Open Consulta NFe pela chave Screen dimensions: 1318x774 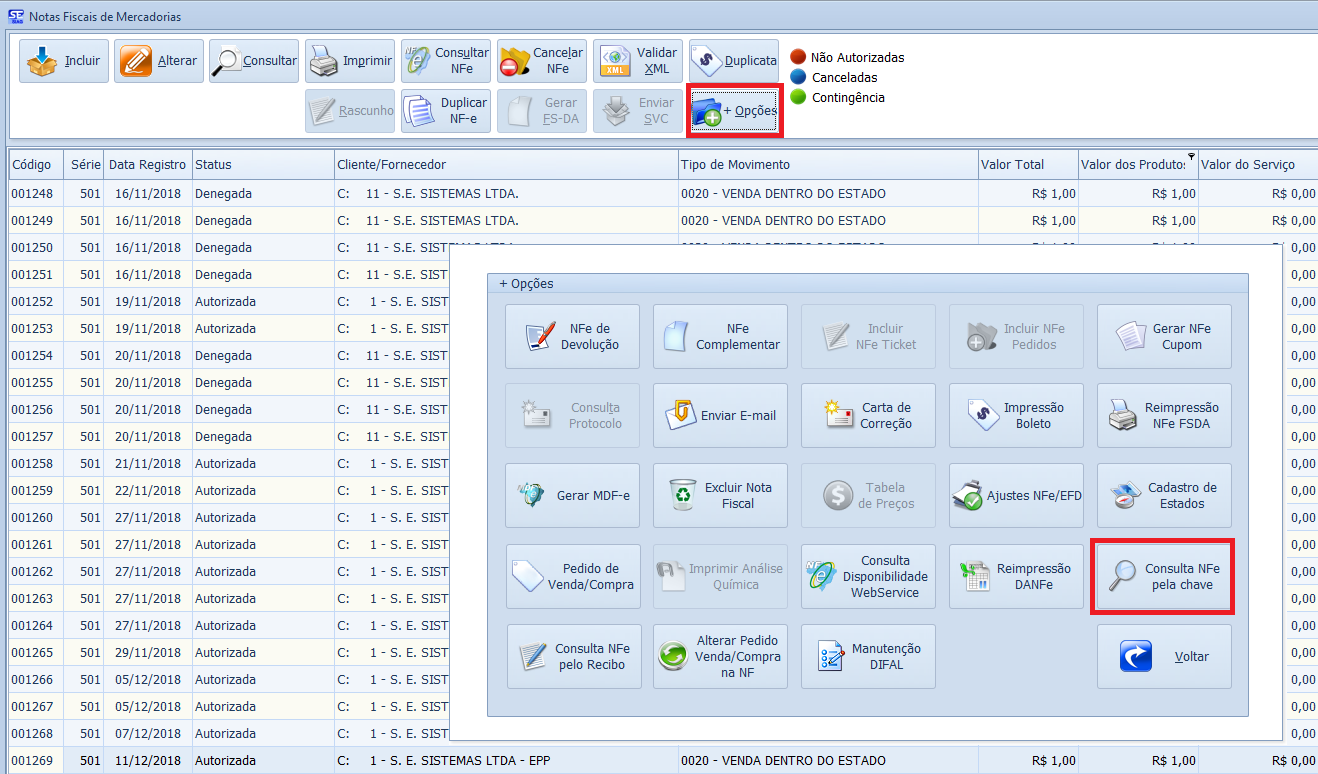tap(1164, 576)
